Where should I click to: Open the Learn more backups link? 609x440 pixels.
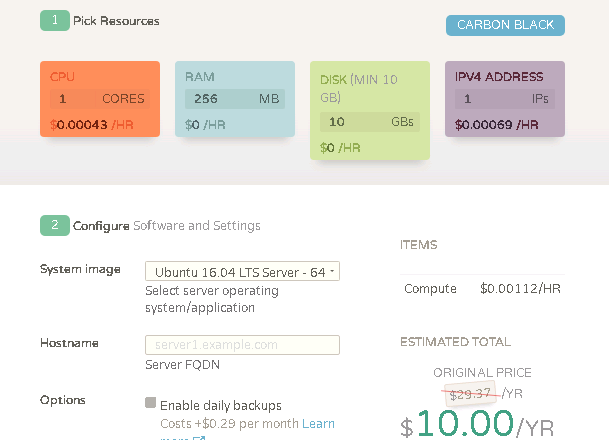click(318, 424)
